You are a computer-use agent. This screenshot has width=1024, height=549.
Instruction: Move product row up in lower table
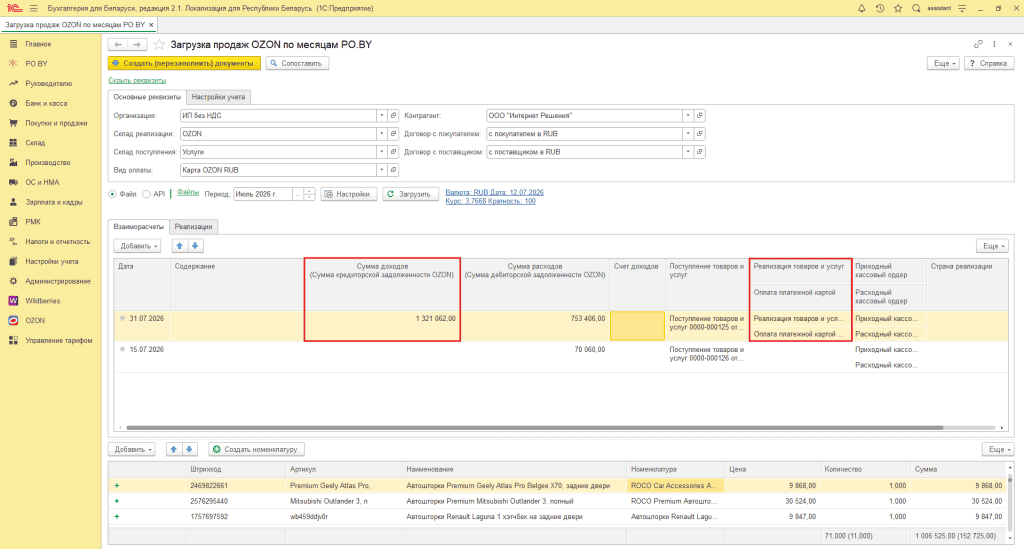click(174, 449)
